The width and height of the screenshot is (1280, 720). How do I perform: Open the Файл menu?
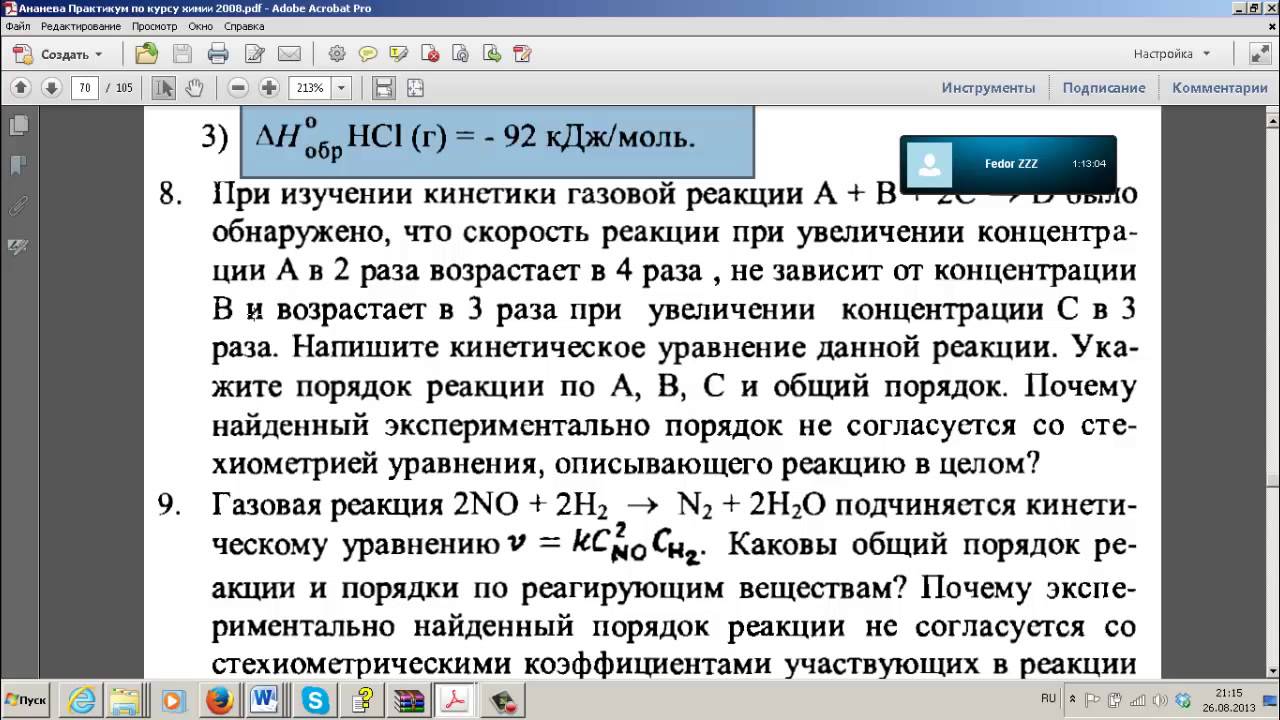pos(17,26)
